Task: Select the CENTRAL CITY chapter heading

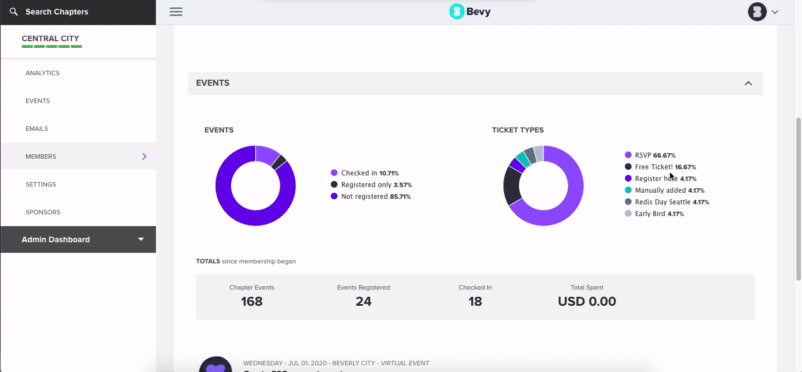Action: pyautogui.click(x=51, y=38)
